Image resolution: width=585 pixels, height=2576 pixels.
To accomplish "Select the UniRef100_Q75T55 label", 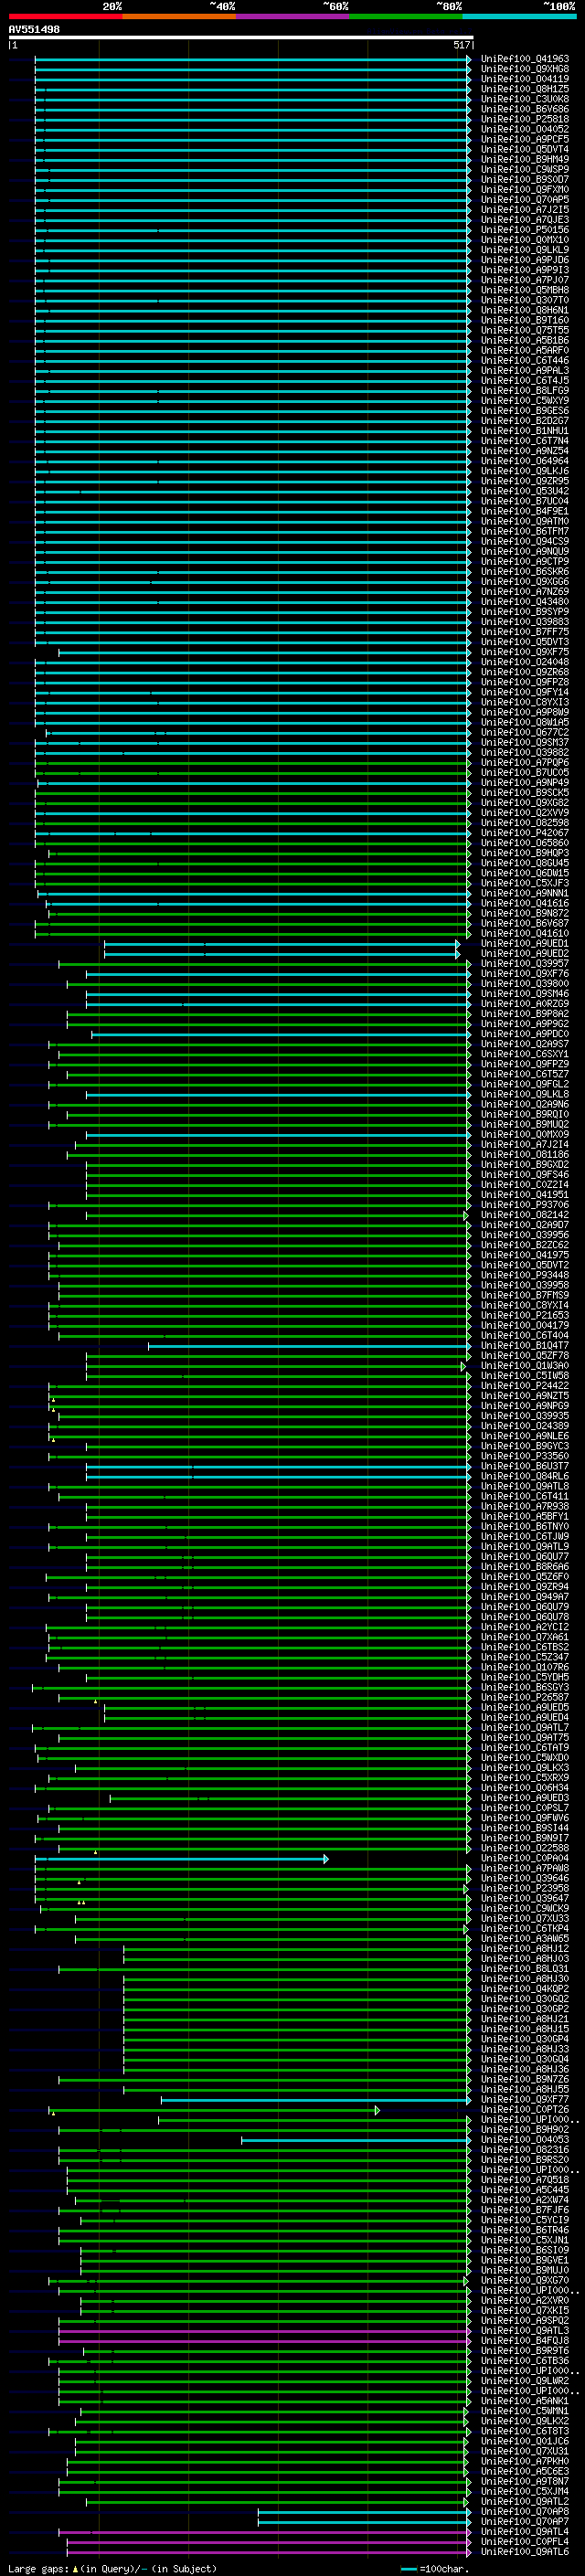I will 524,330.
